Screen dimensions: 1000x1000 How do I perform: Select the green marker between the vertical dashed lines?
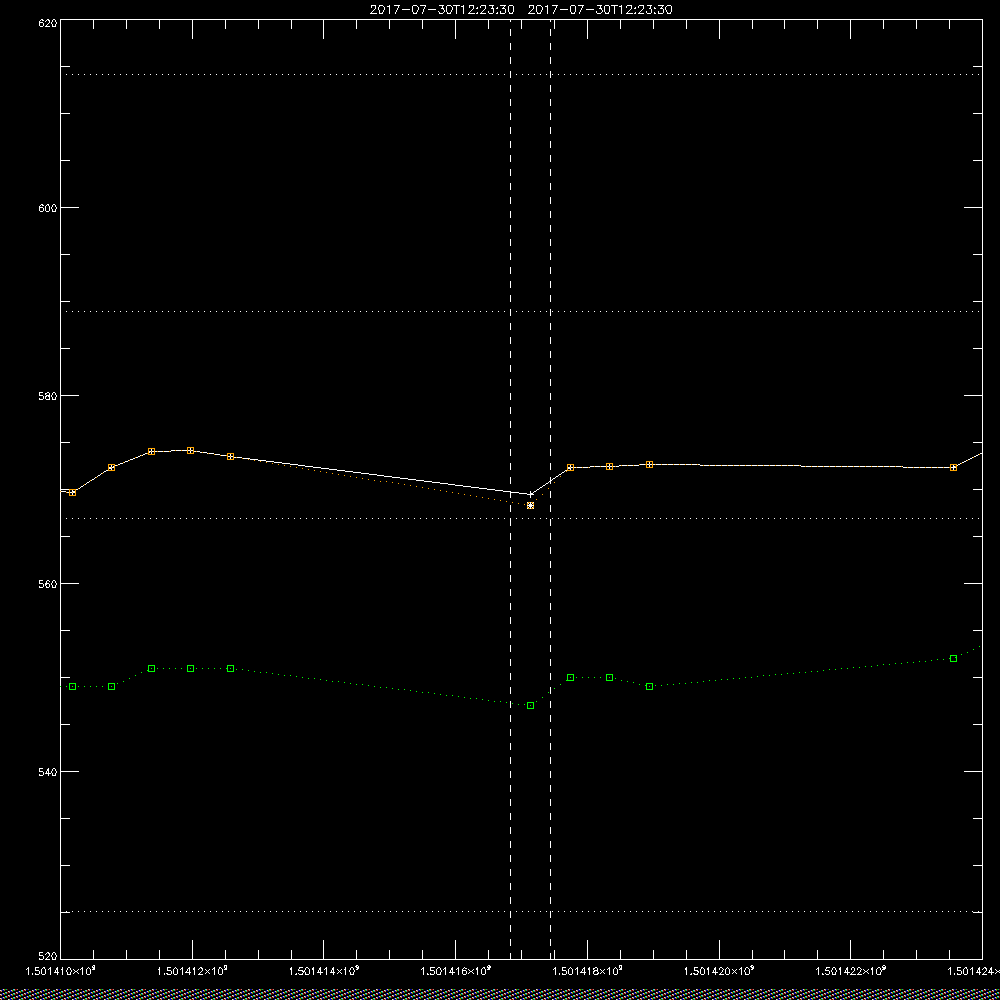pyautogui.click(x=531, y=705)
